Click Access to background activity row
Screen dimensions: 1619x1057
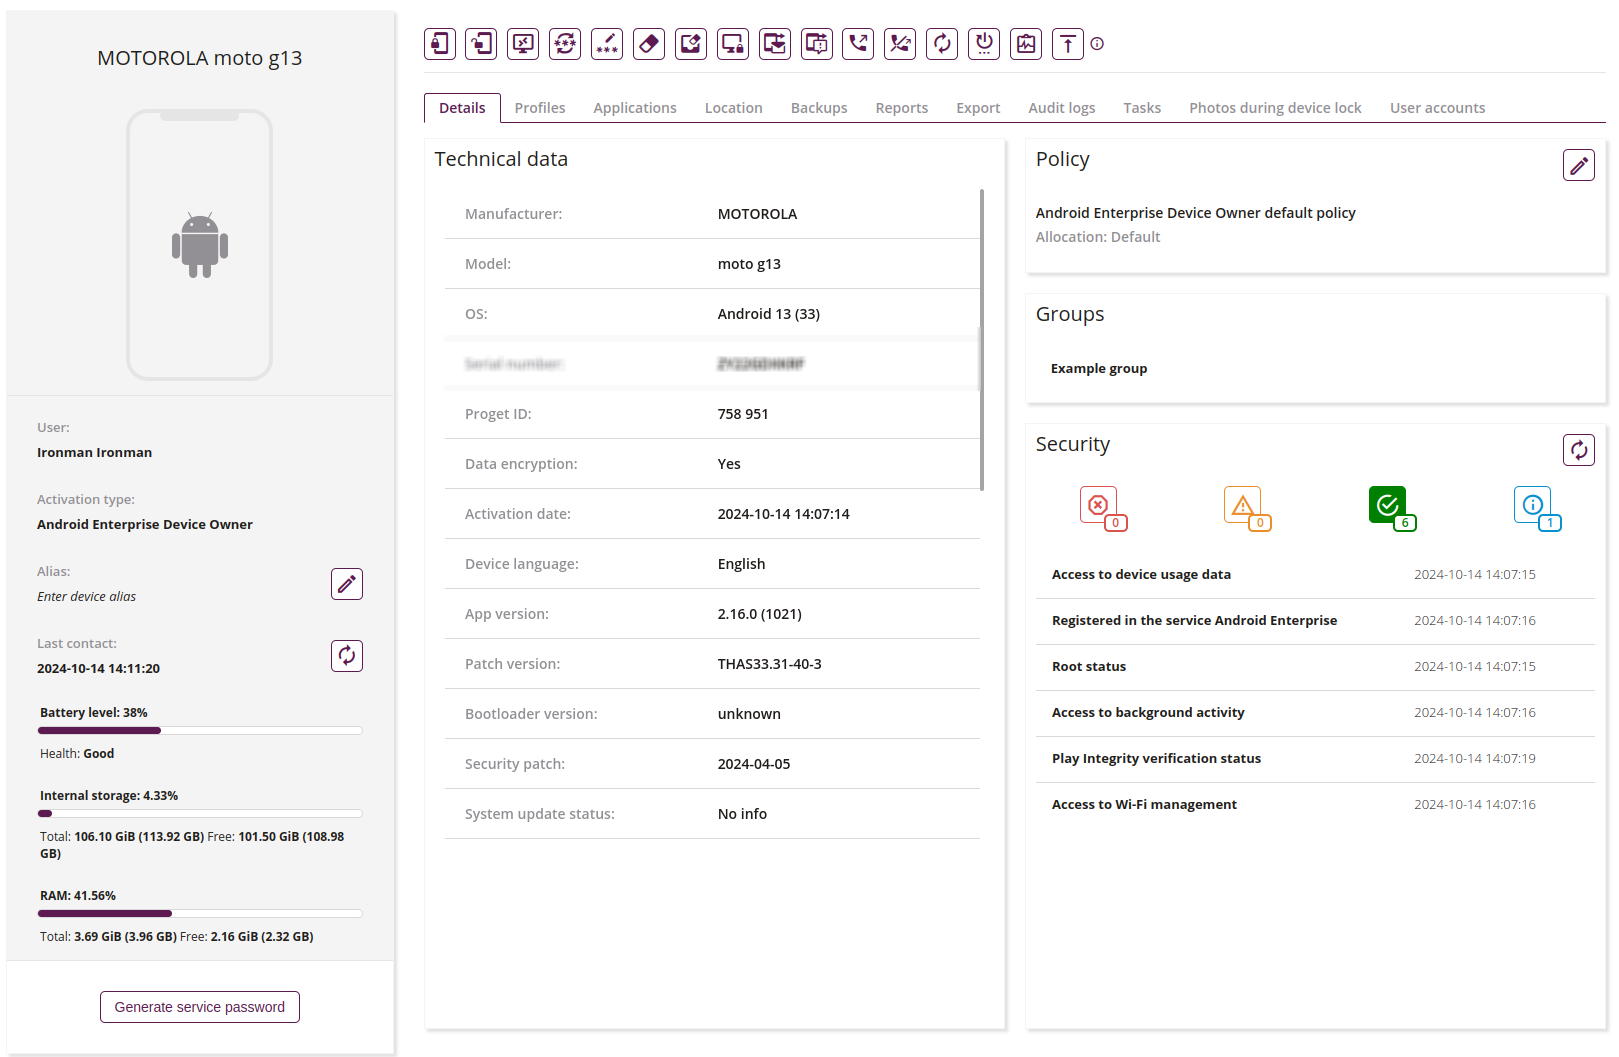point(1315,713)
